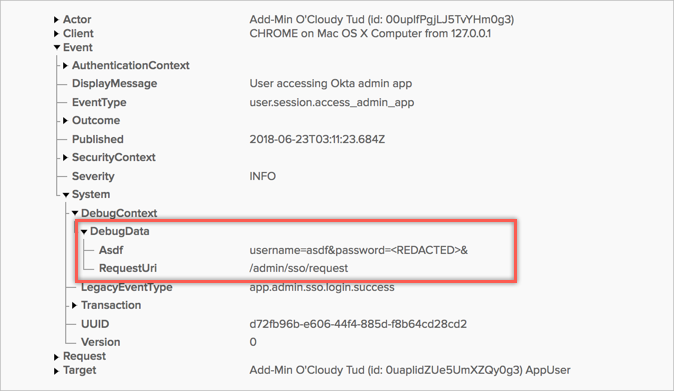Select the LegacyEventType row label

coord(127,287)
